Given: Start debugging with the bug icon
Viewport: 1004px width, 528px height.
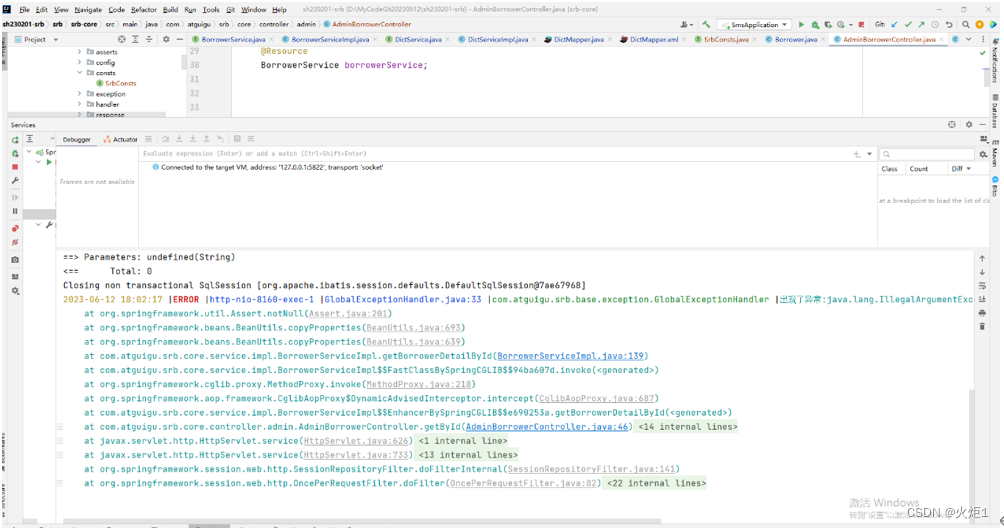Looking at the screenshot, I should pyautogui.click(x=815, y=24).
